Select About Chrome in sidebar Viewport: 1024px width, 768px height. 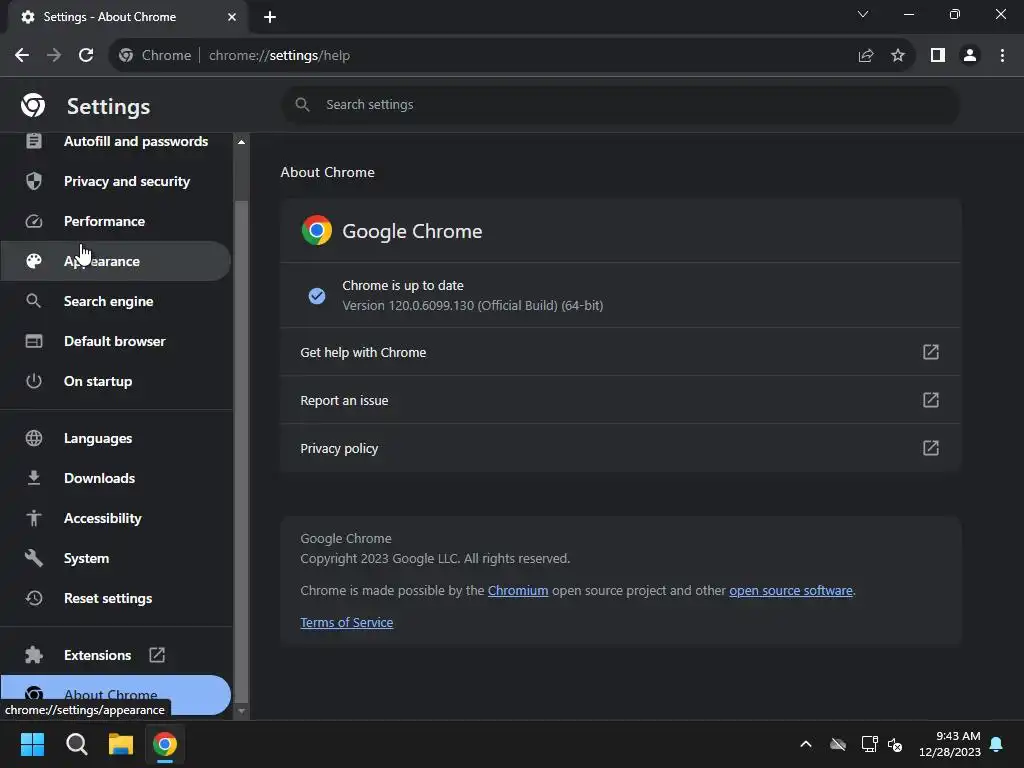[116, 695]
